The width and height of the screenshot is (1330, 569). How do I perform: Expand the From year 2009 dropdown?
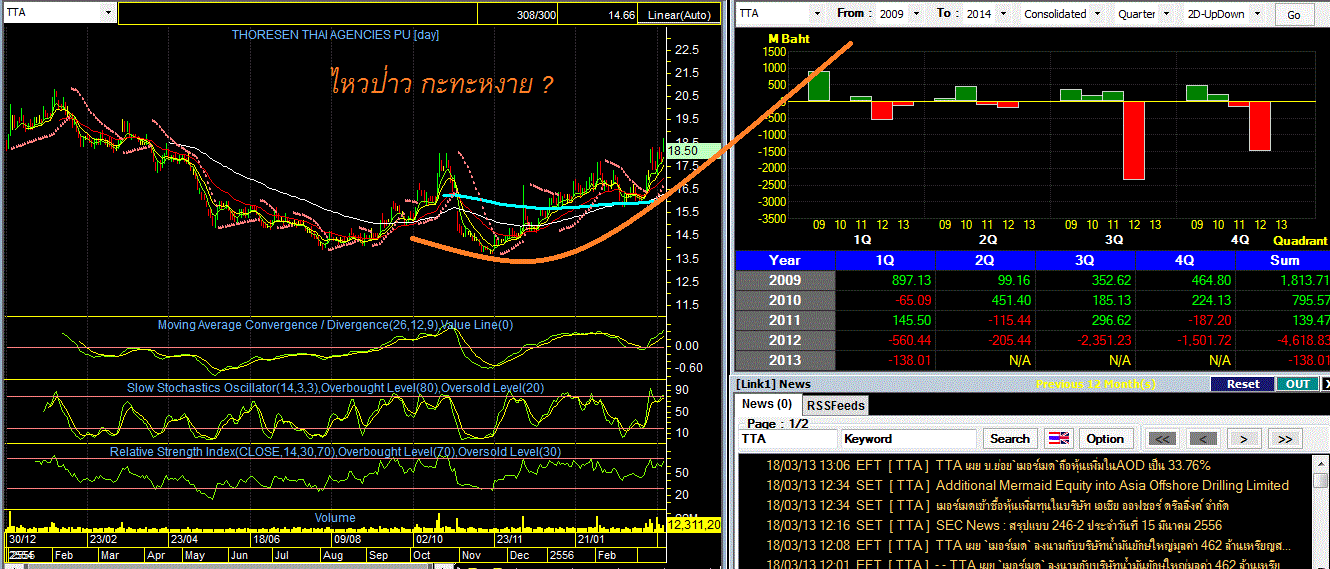click(916, 14)
